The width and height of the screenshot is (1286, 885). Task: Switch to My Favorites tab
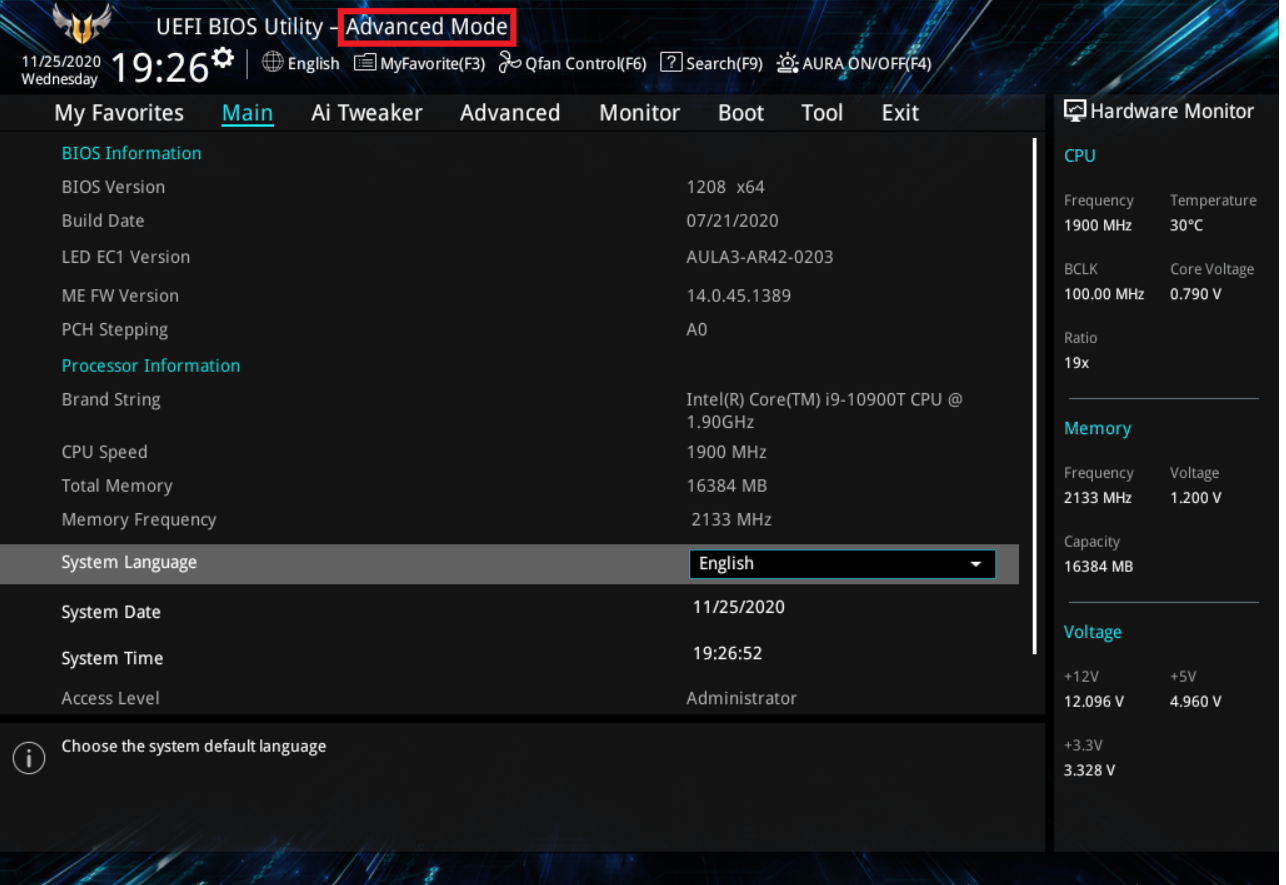tap(119, 113)
